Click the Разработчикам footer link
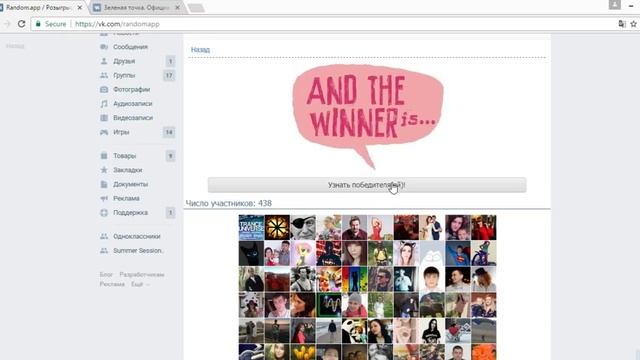 pyautogui.click(x=142, y=275)
